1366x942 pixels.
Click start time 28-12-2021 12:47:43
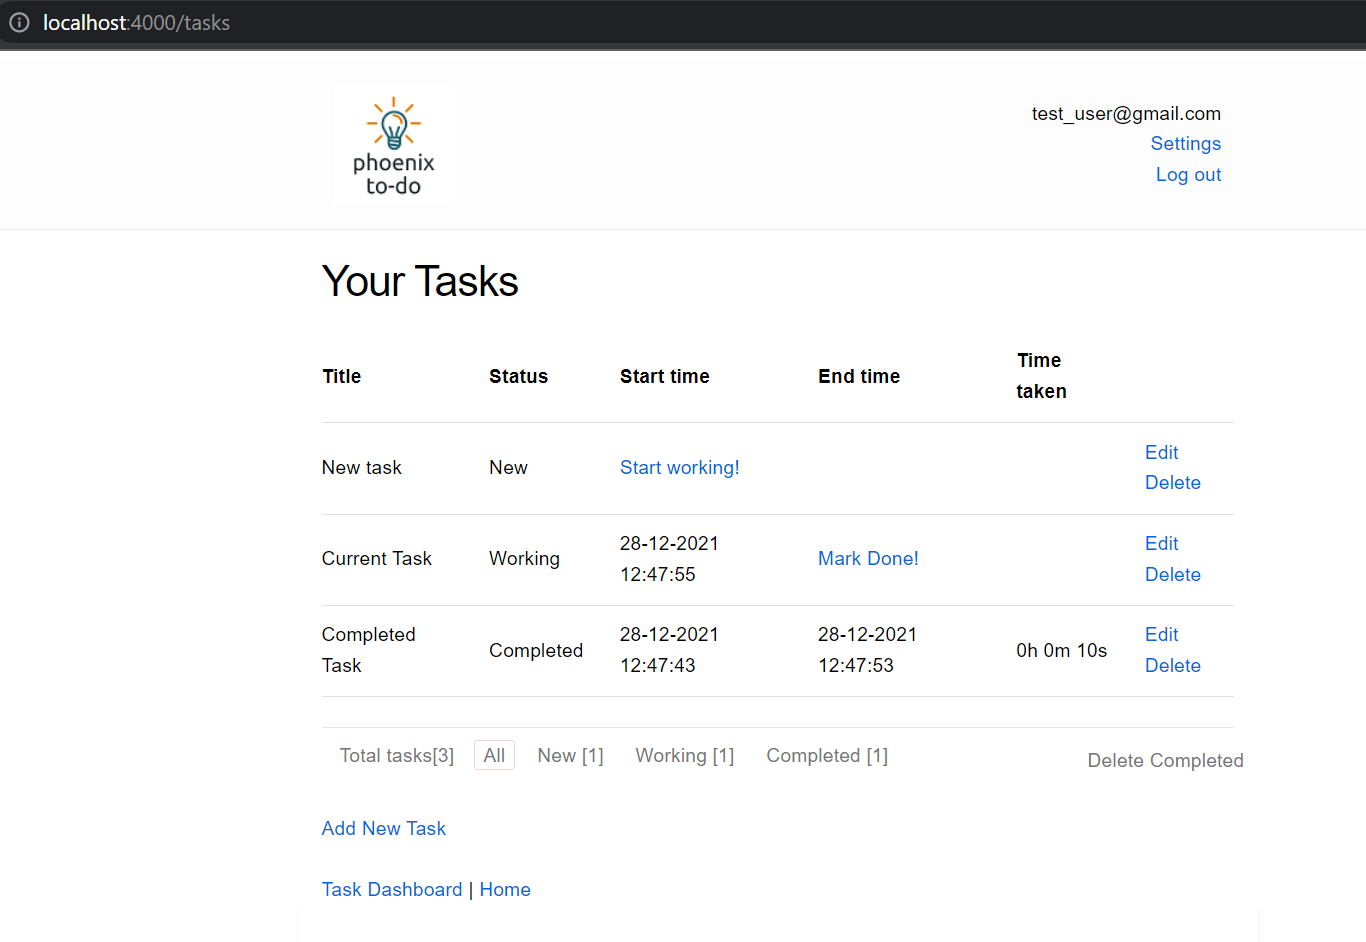(x=669, y=650)
